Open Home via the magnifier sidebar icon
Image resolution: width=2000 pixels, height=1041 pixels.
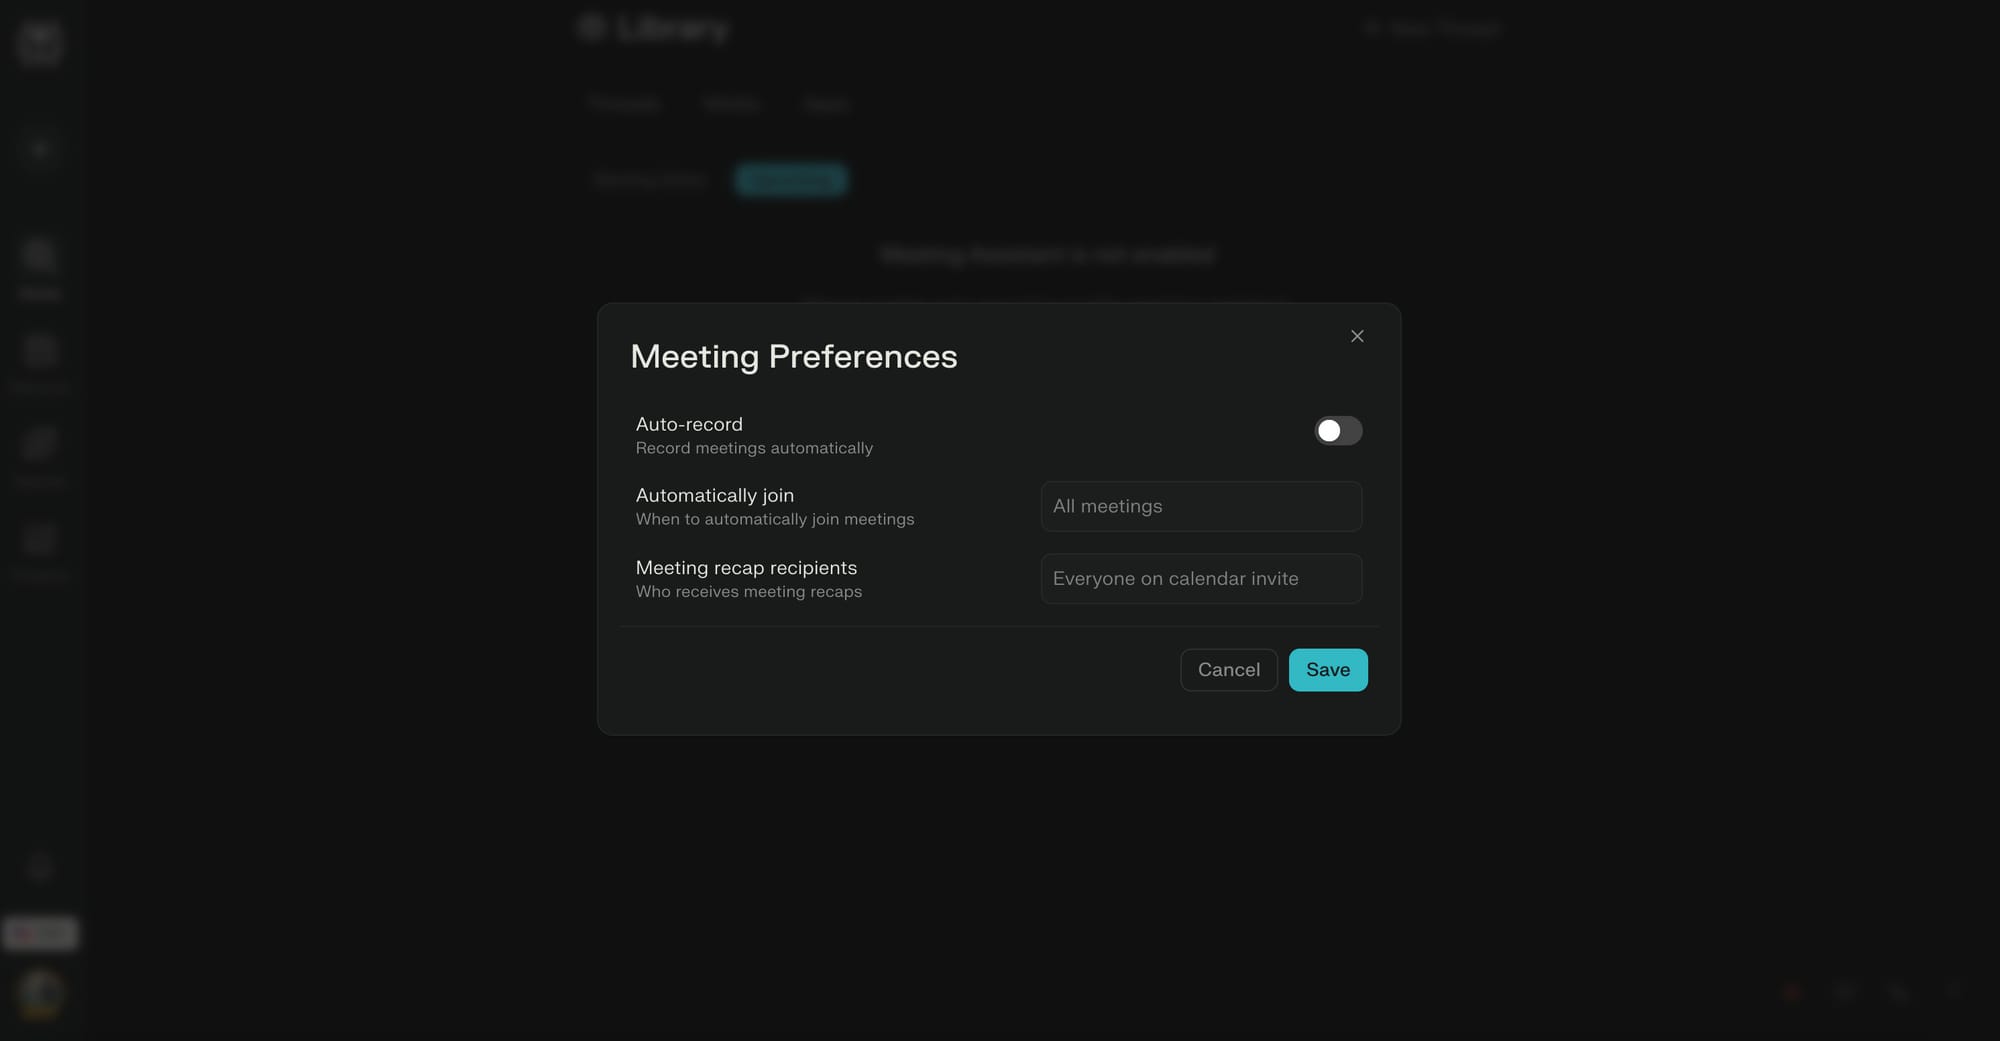coord(40,256)
